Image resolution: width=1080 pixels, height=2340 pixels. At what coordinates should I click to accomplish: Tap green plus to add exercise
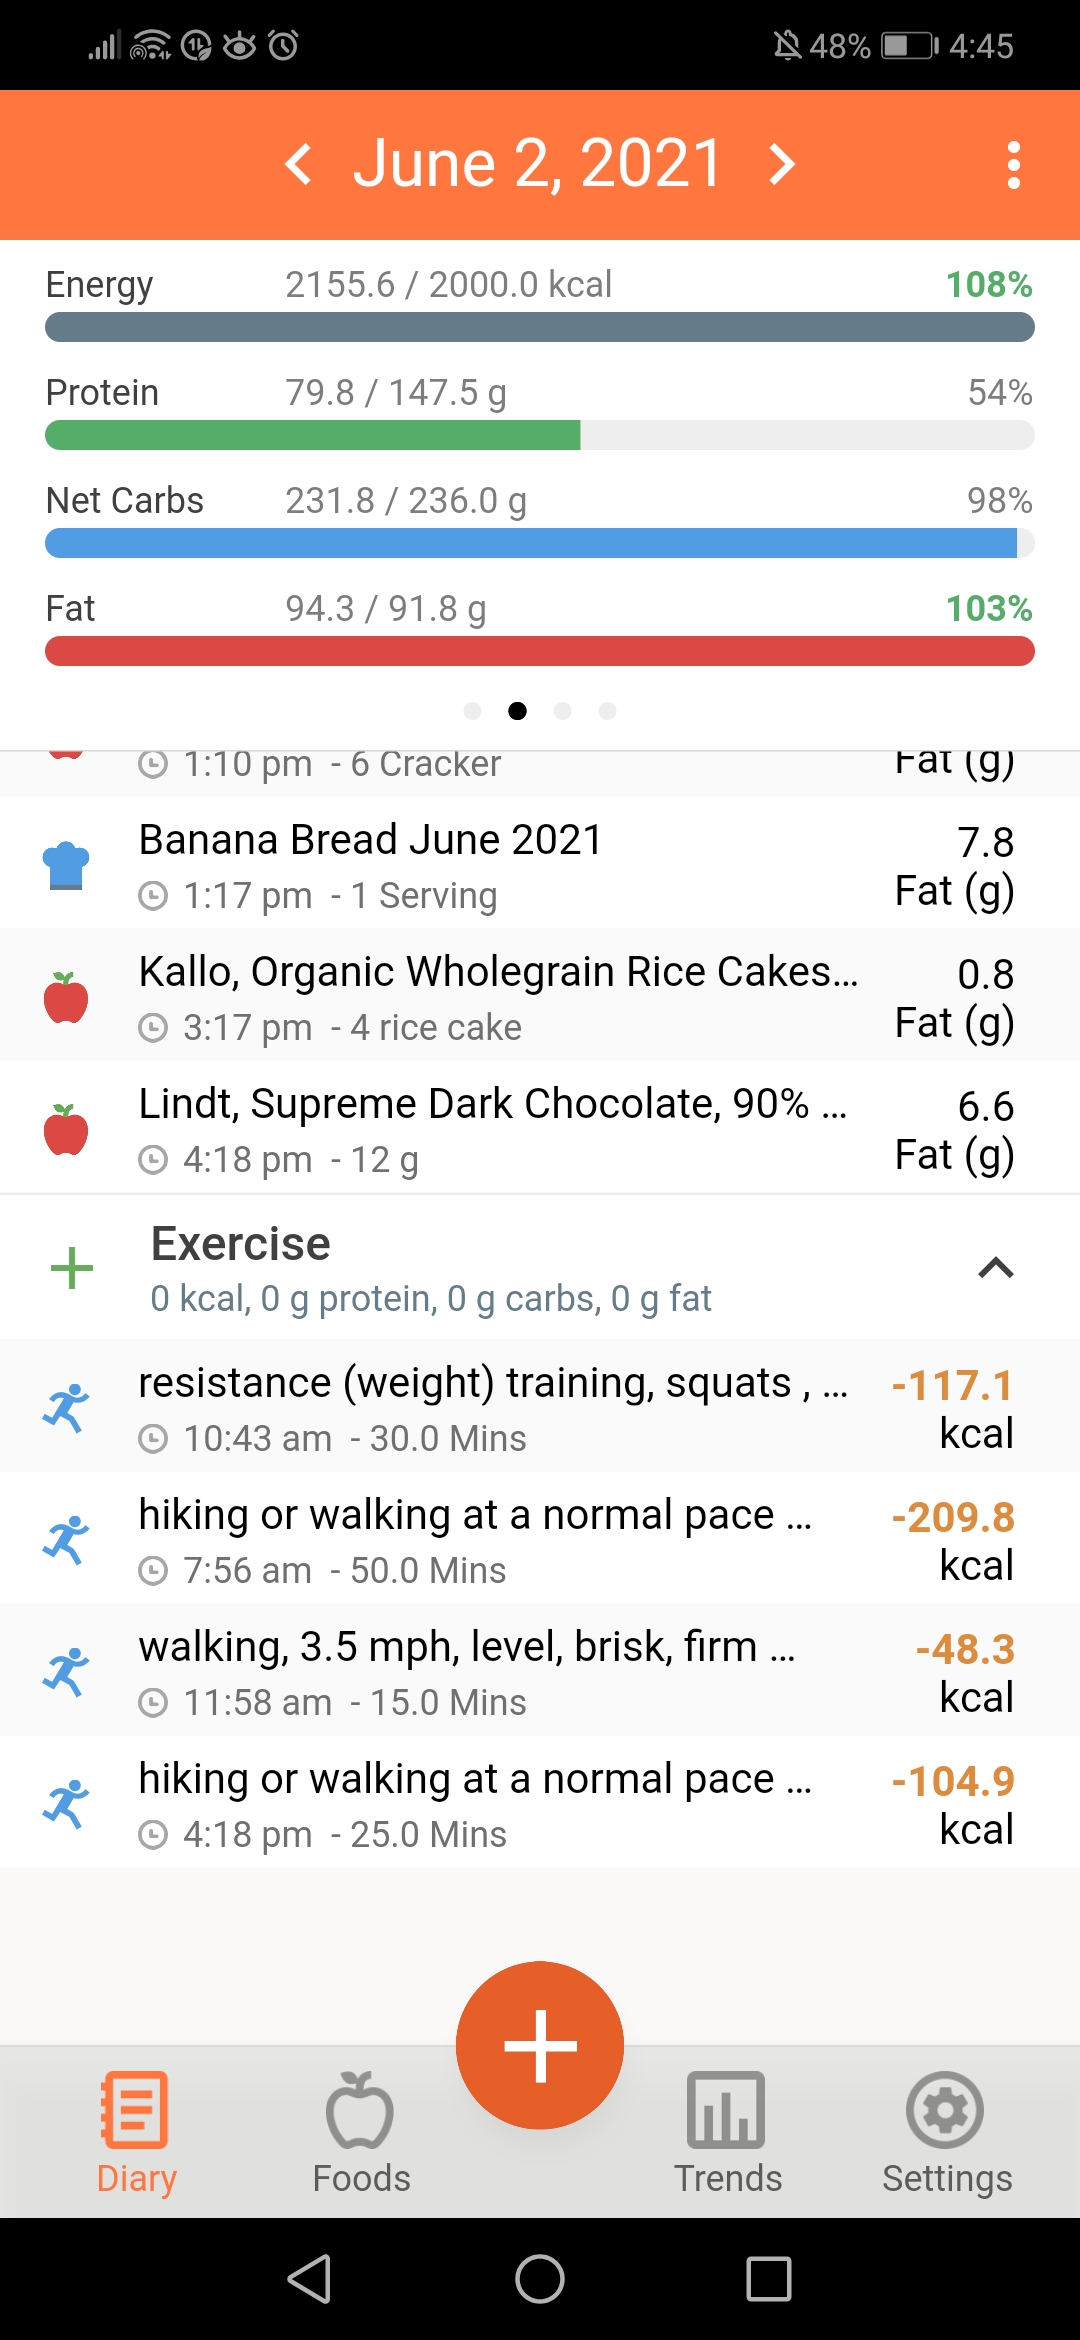tap(72, 1268)
